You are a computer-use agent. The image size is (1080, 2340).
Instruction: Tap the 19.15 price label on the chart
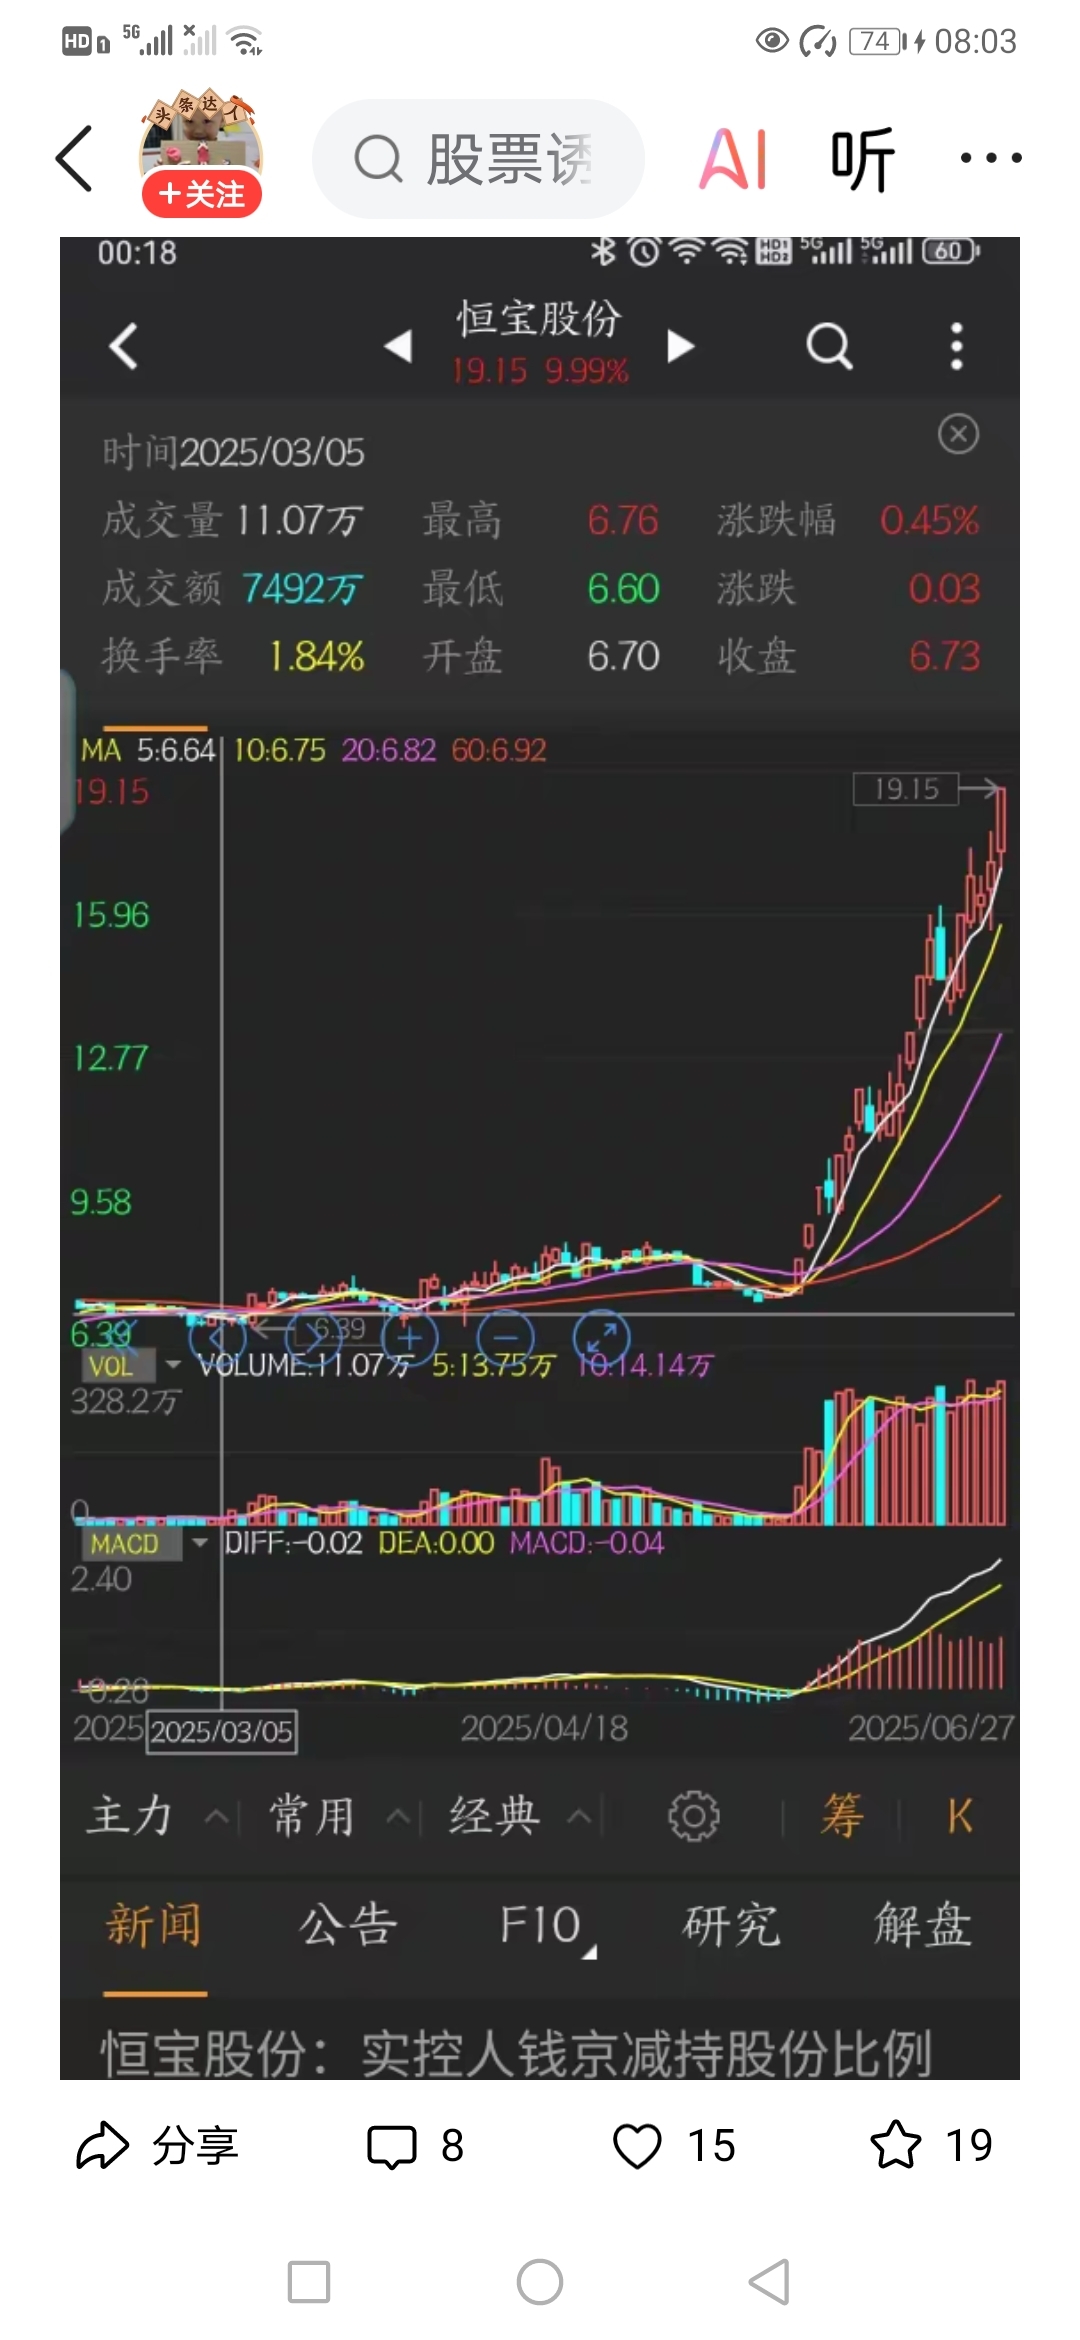[906, 789]
